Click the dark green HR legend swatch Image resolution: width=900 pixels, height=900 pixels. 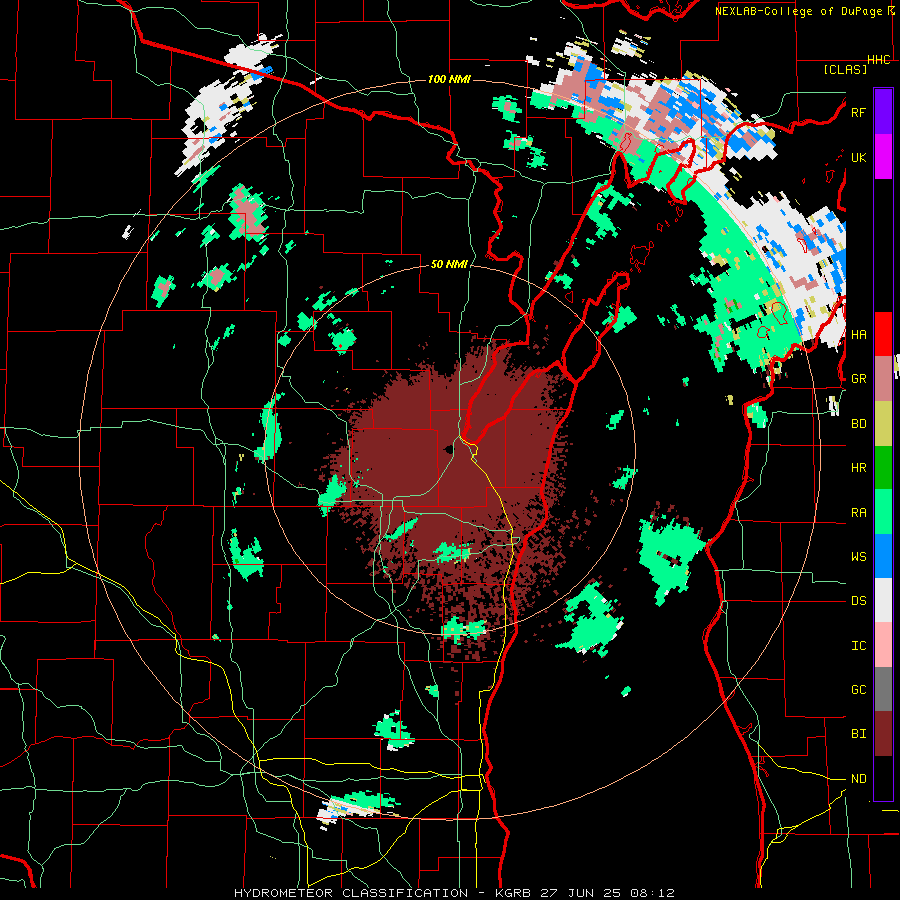click(x=883, y=467)
